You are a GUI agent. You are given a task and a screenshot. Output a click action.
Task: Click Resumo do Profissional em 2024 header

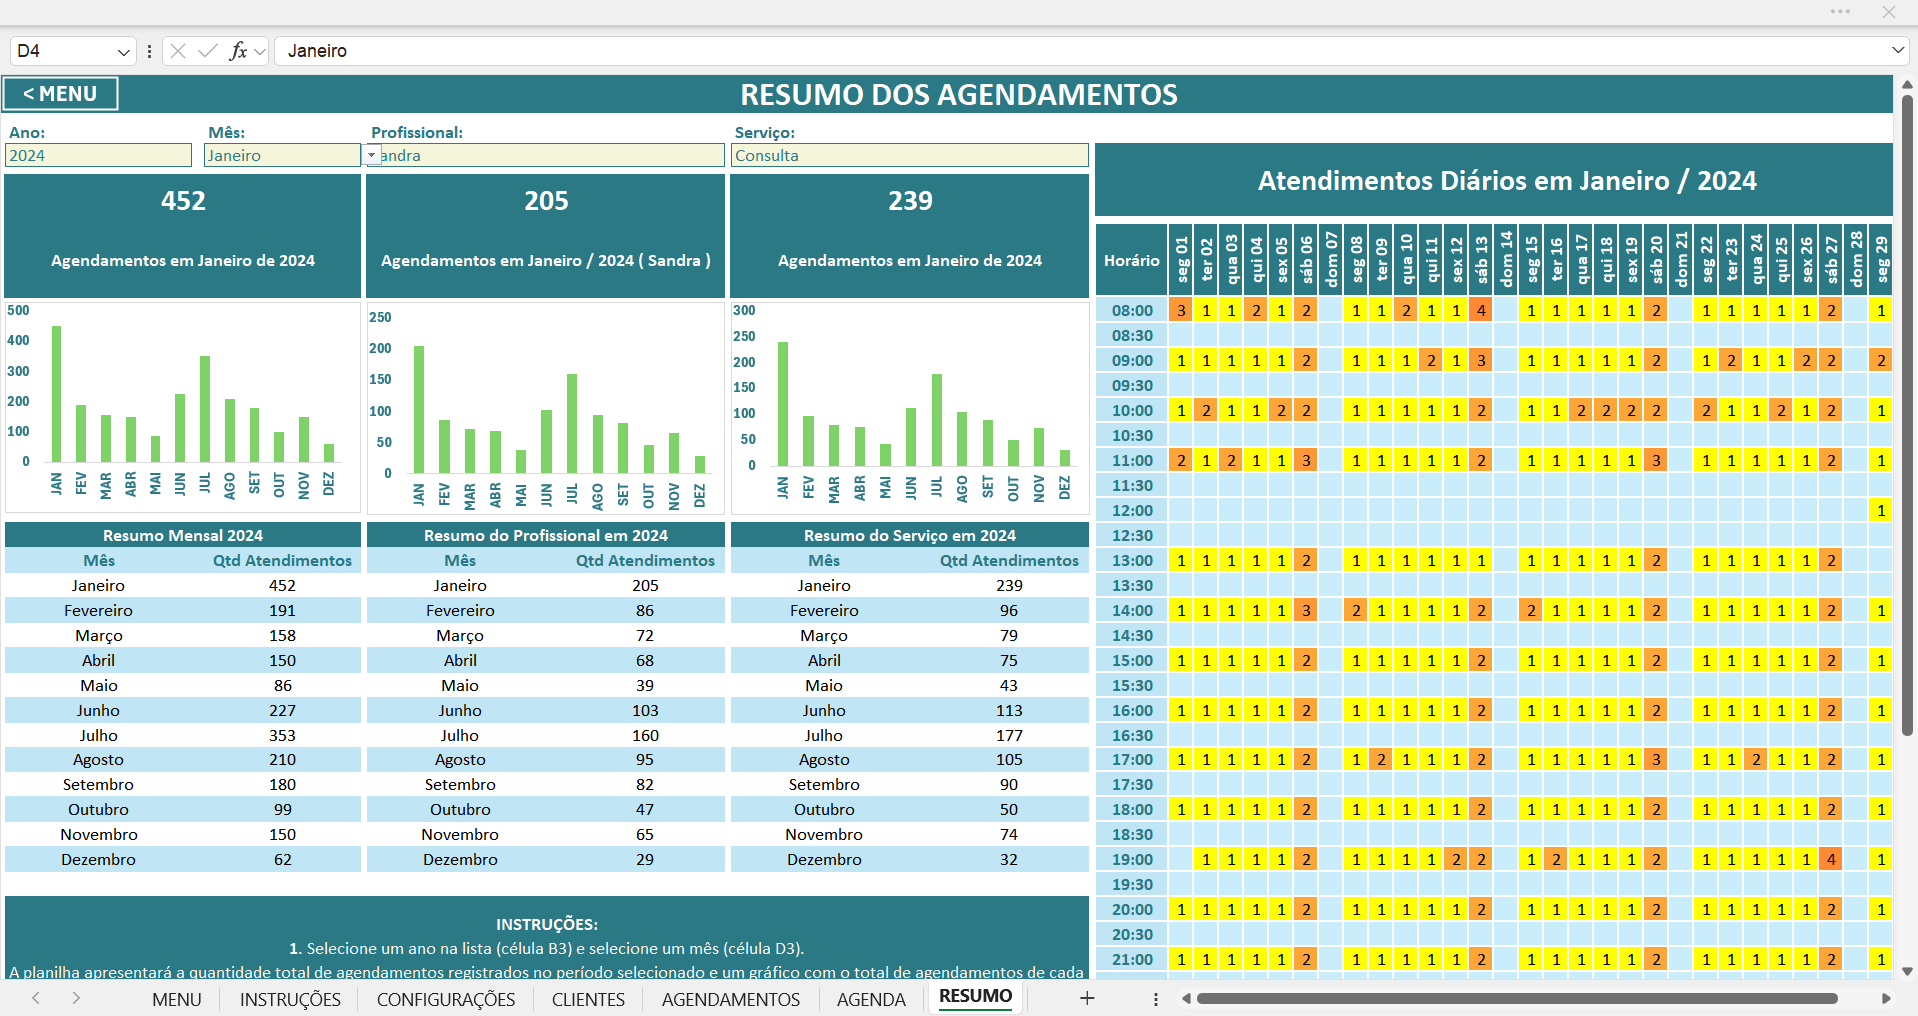(x=546, y=535)
